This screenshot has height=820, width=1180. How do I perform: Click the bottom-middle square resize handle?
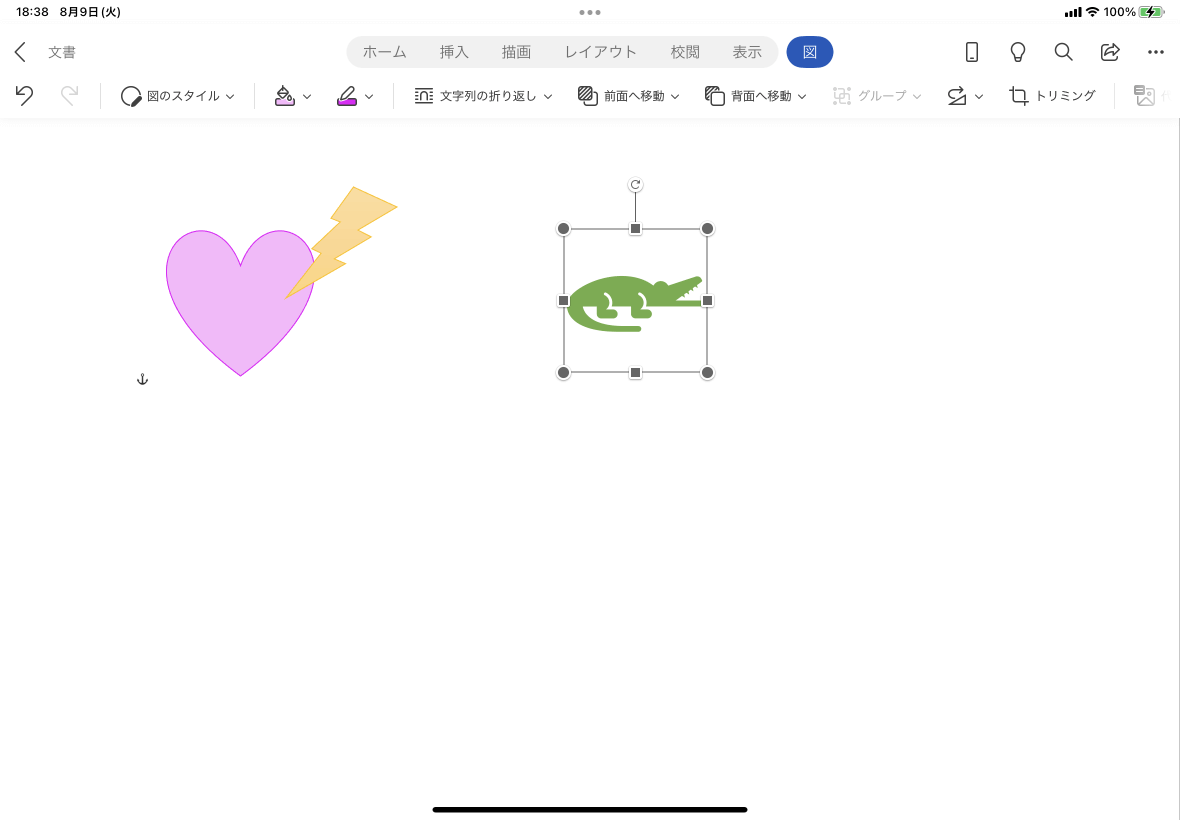(x=635, y=372)
